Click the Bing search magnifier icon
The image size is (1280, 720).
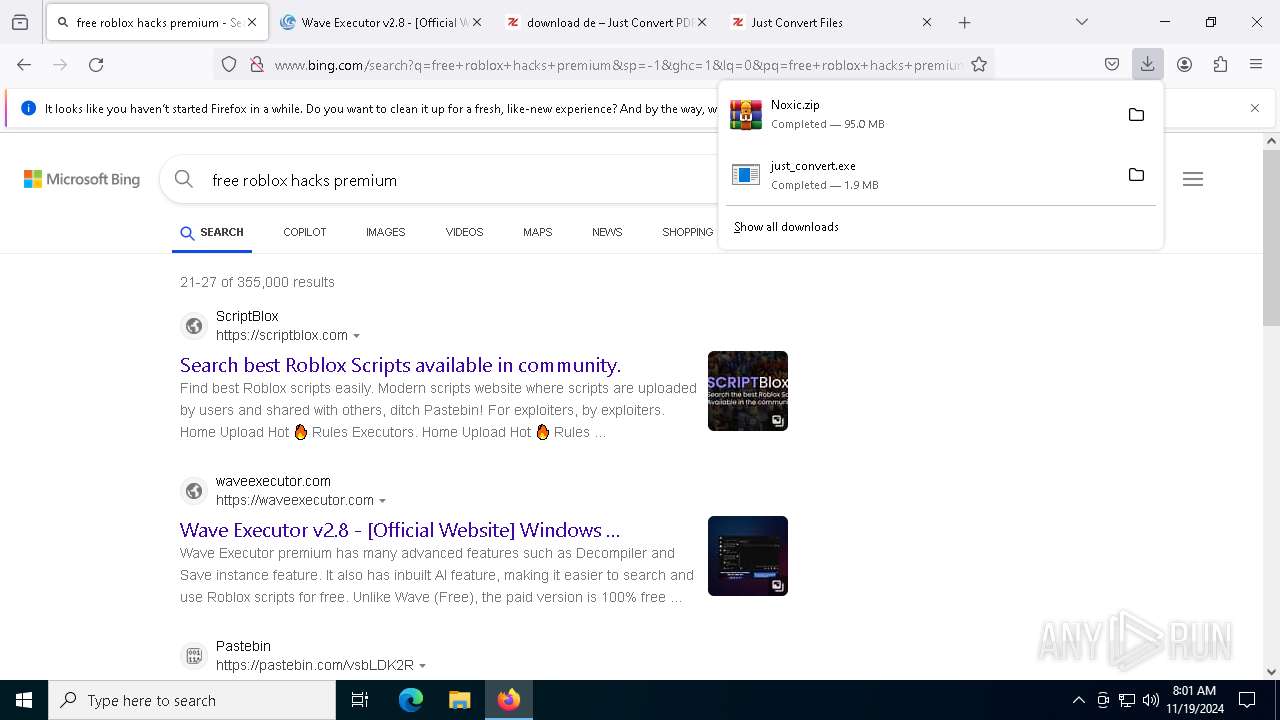click(x=184, y=179)
